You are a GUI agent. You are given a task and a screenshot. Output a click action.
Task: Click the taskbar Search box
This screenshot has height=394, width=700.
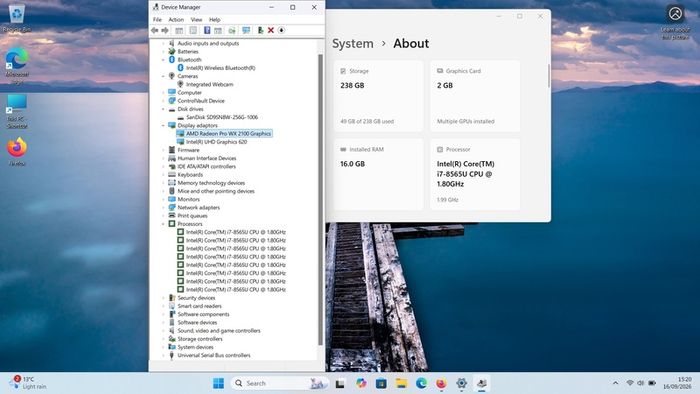click(x=280, y=383)
